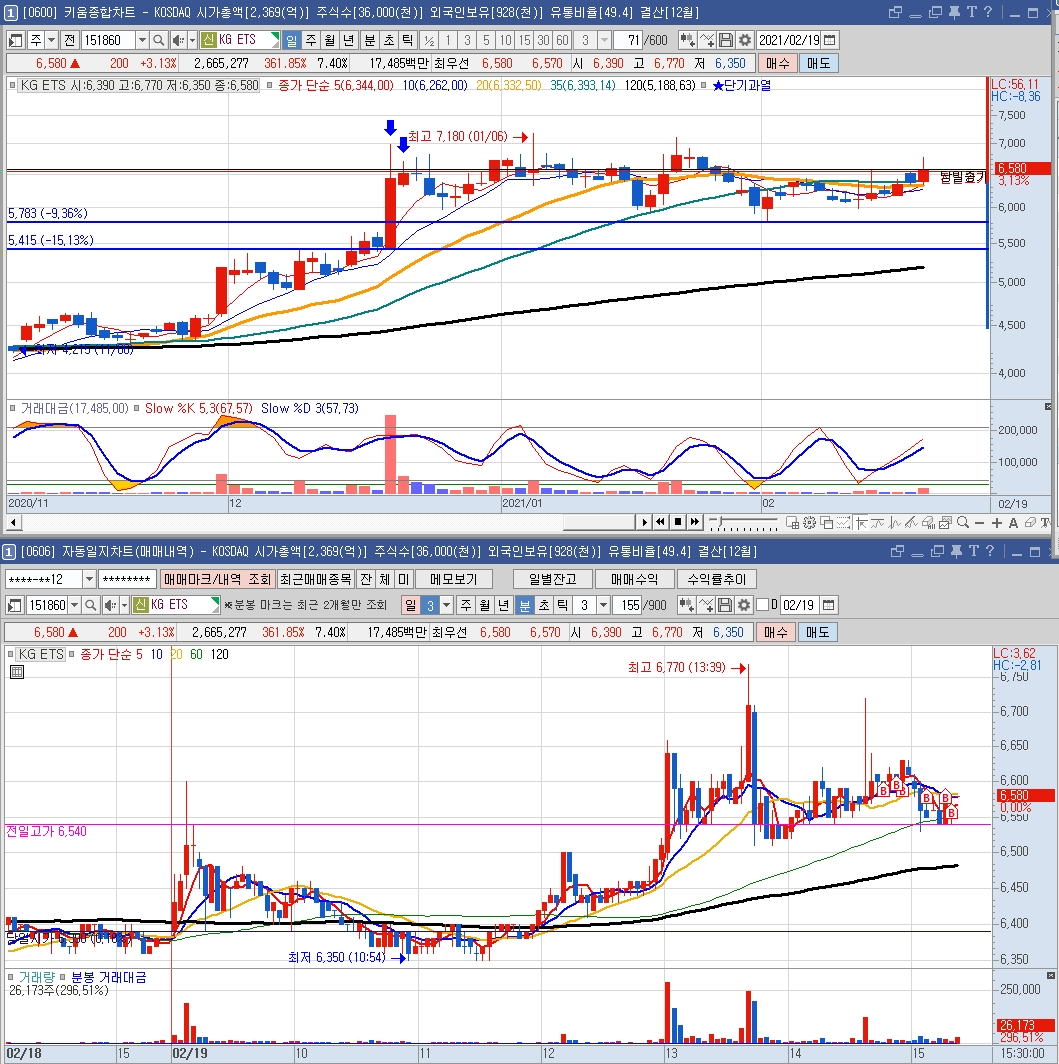
Task: Click 매매수익 button
Action: click(634, 579)
